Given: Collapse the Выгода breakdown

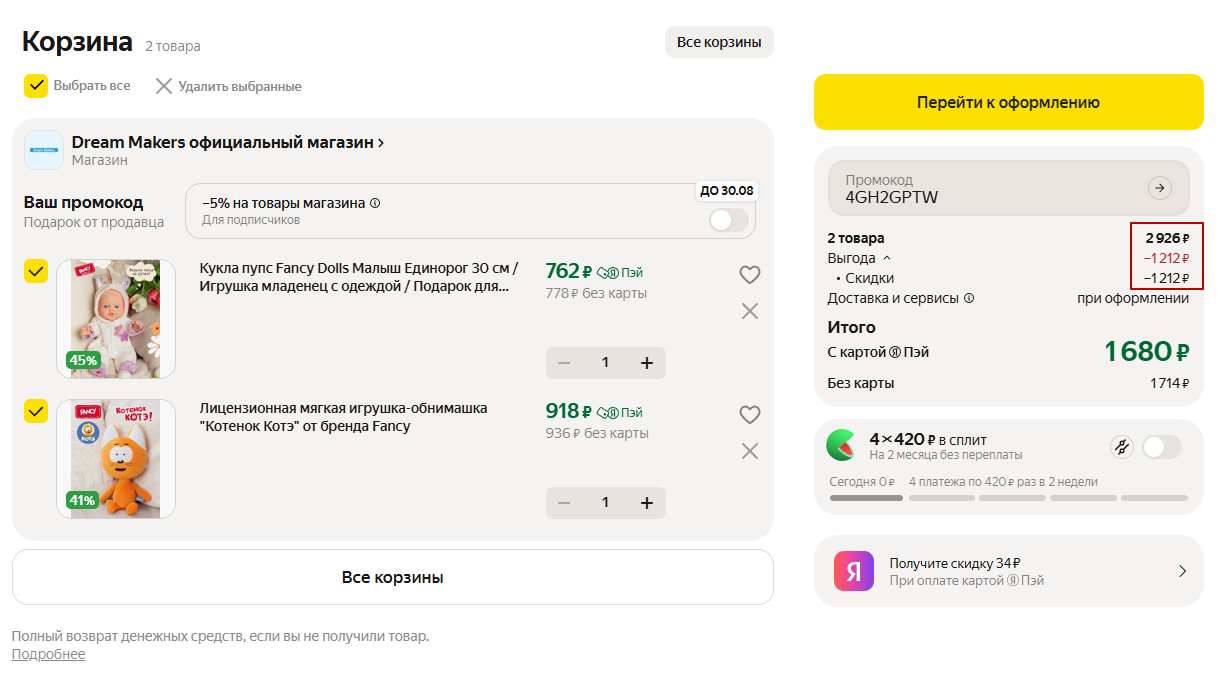Looking at the screenshot, I should tap(886, 259).
